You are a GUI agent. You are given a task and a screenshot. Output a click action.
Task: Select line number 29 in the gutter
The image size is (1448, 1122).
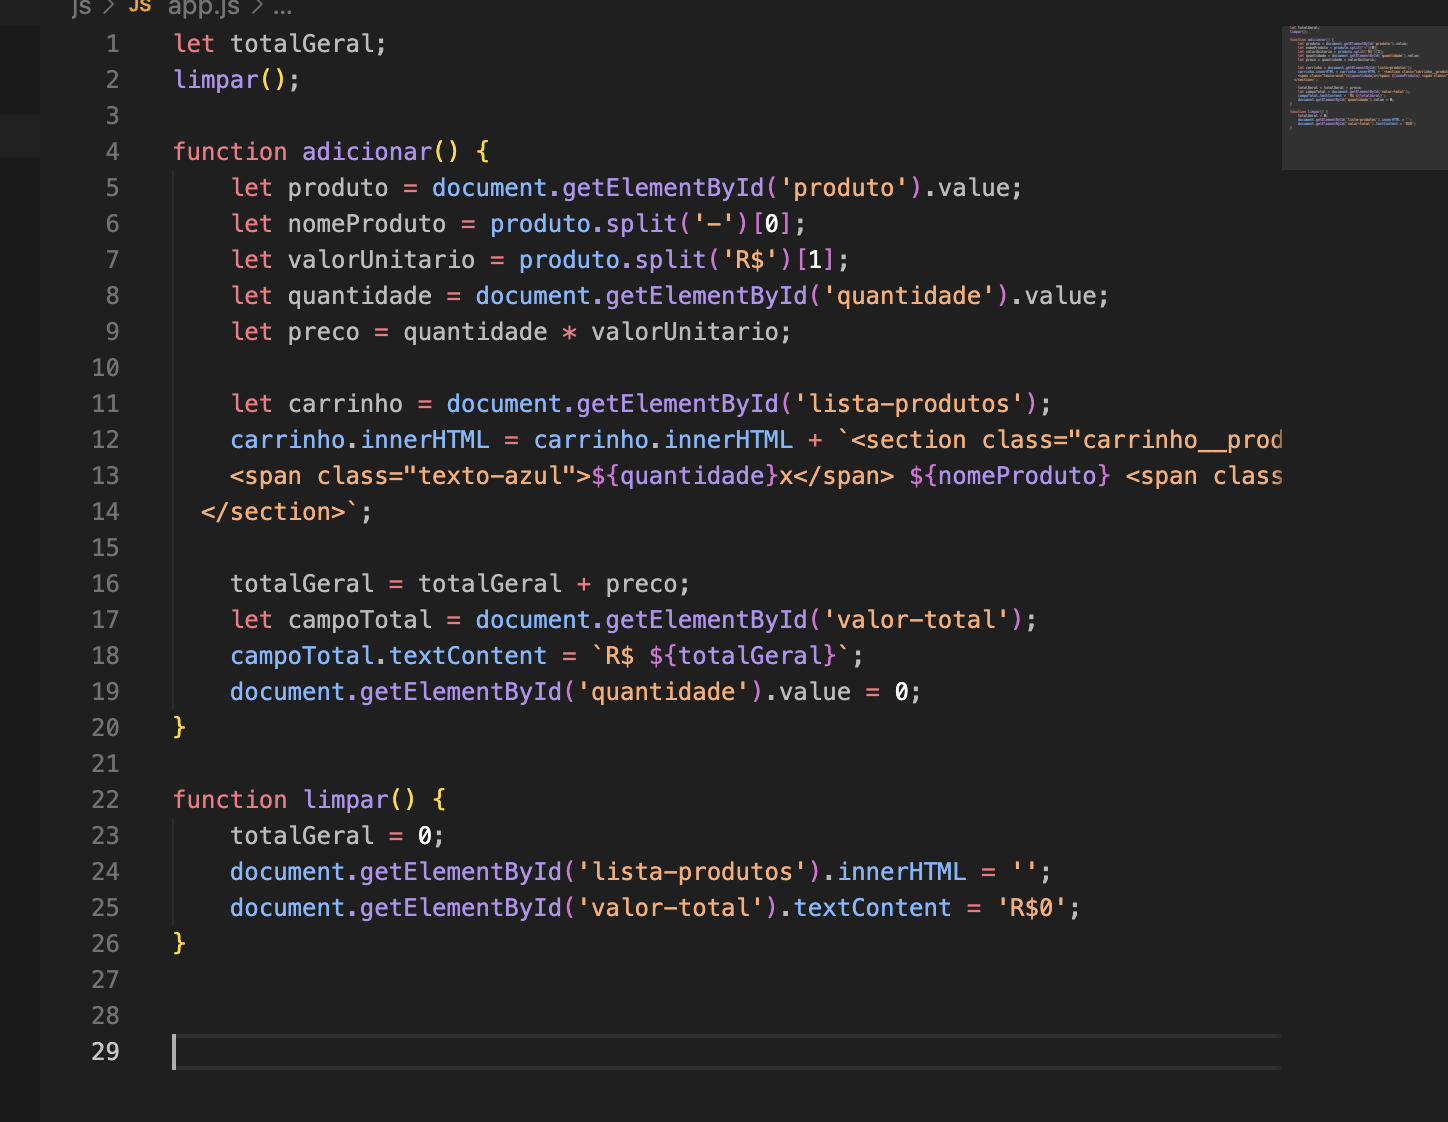[x=105, y=1052]
